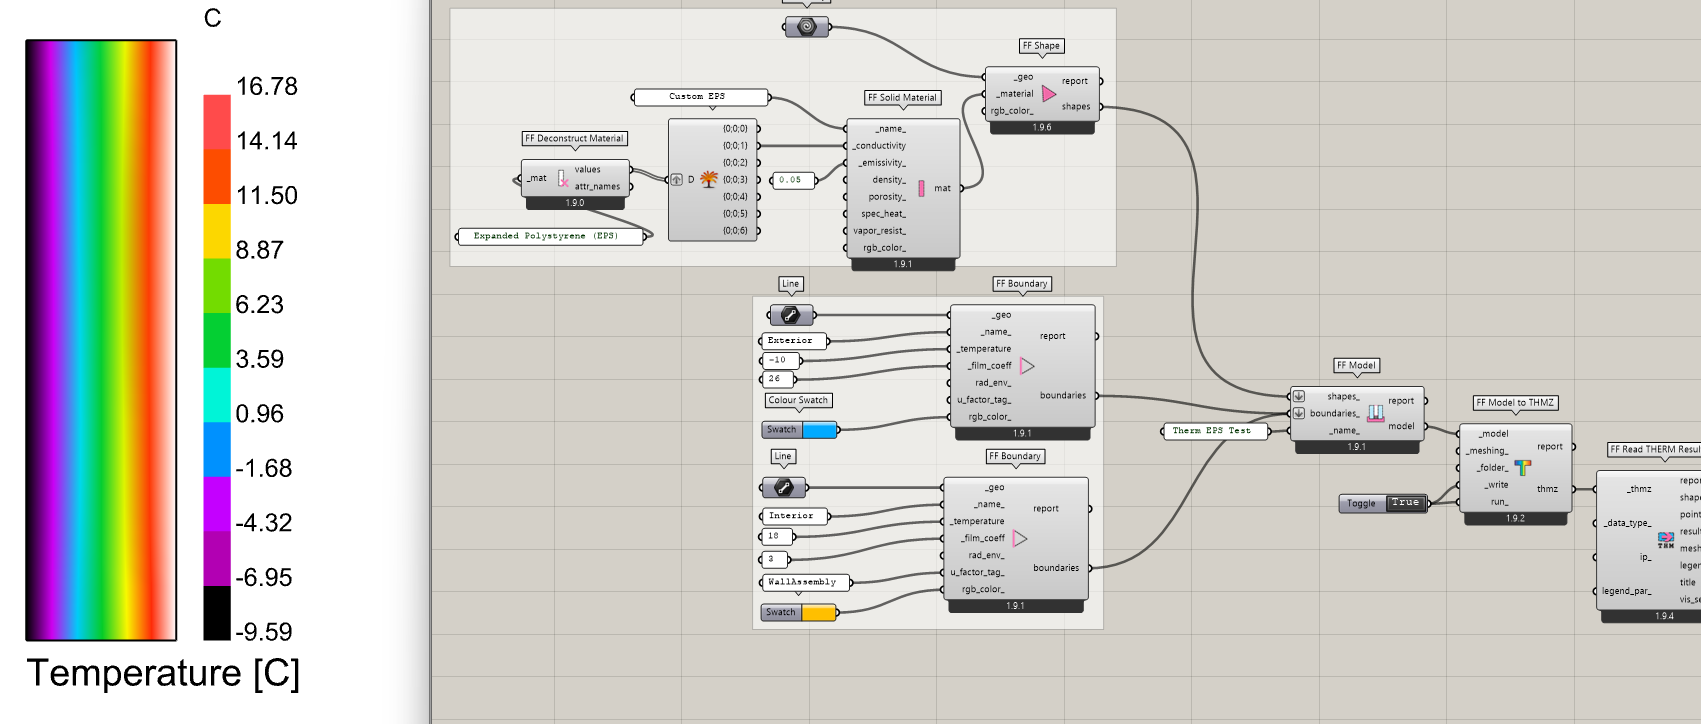Select the FF Solid Material component icon
The height and width of the screenshot is (724, 1701).
(921, 188)
